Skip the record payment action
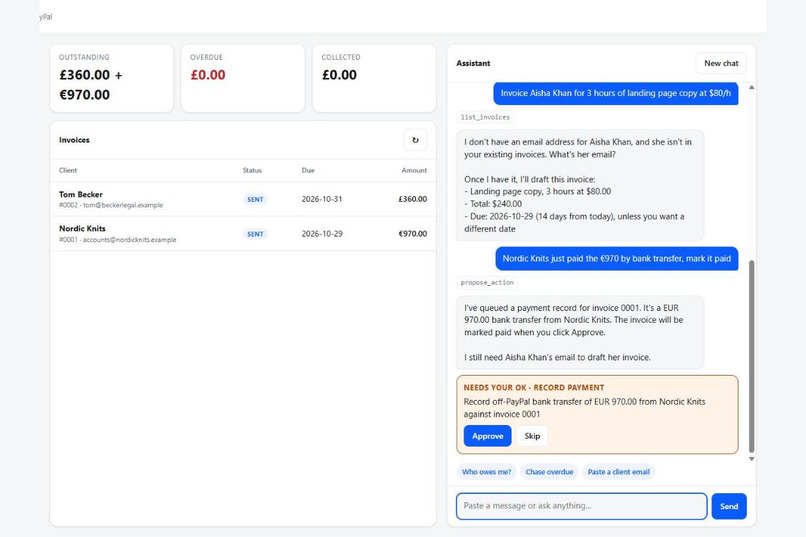This screenshot has height=537, width=806. pyautogui.click(x=532, y=436)
